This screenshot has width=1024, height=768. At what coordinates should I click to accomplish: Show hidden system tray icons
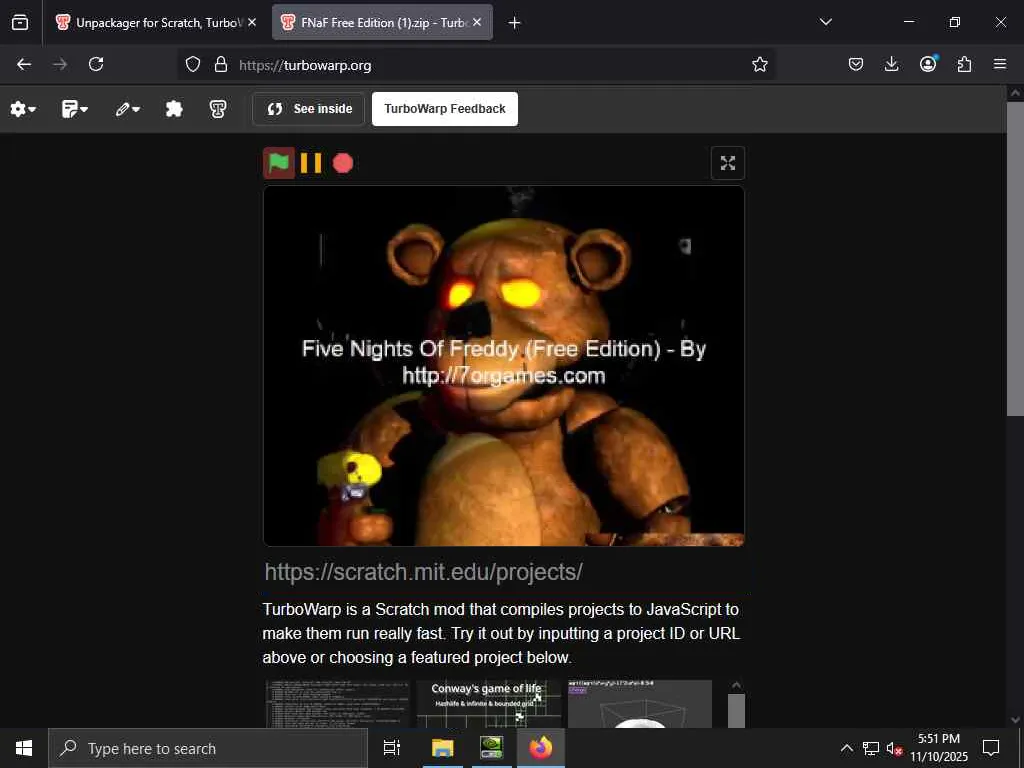(x=846, y=748)
